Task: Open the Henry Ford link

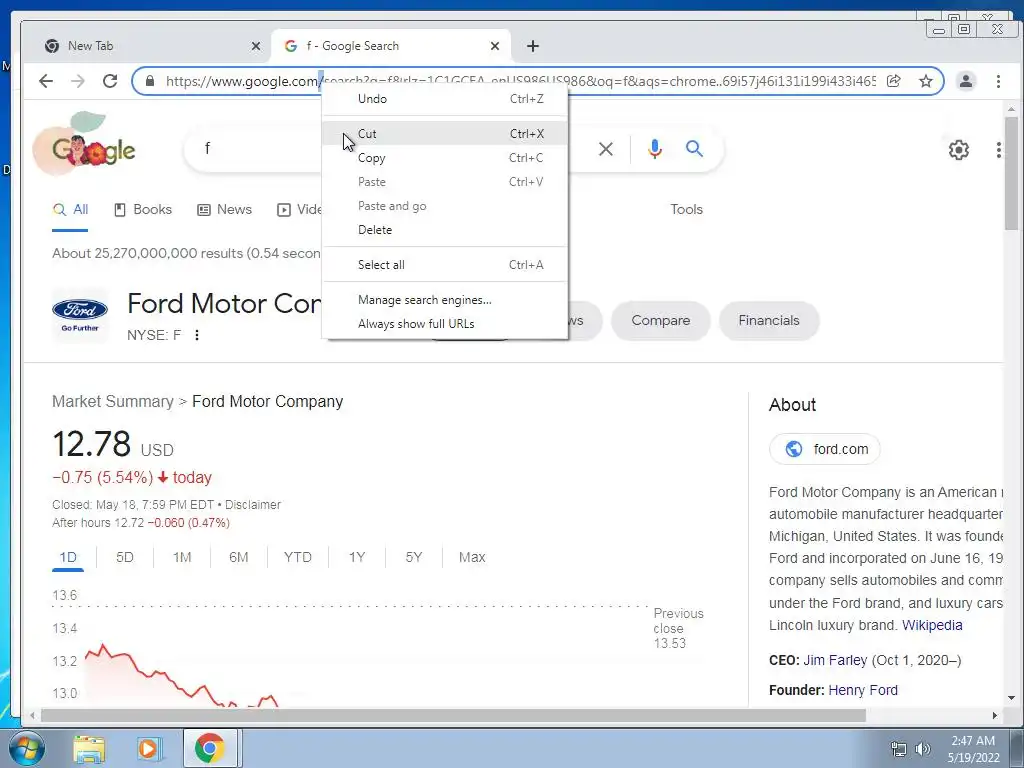Action: pos(863,690)
